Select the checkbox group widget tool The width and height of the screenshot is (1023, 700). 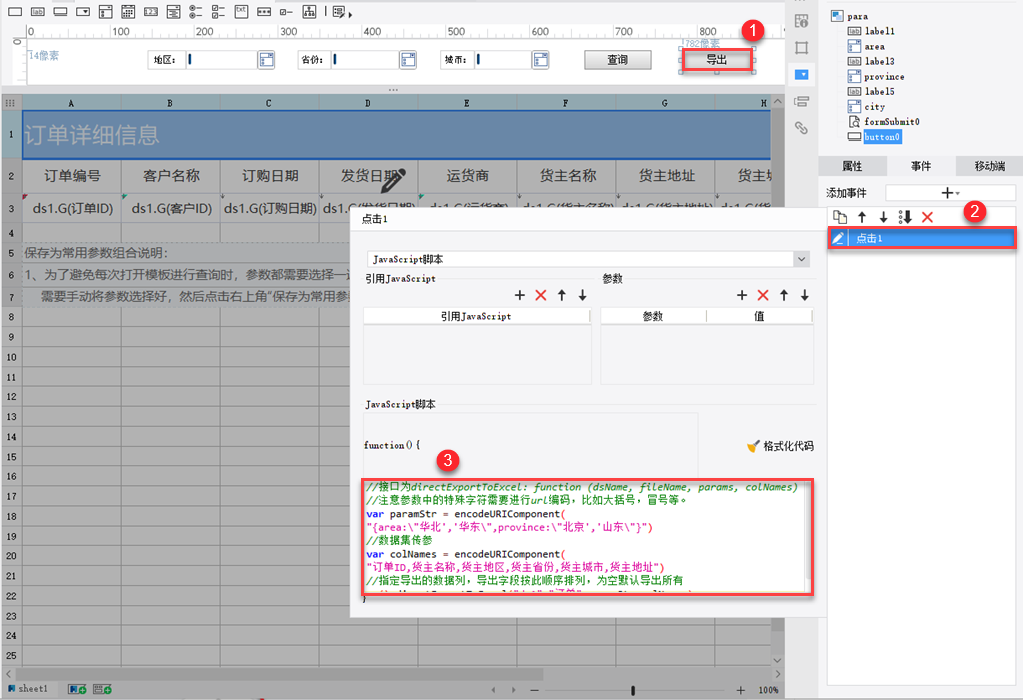[x=219, y=12]
